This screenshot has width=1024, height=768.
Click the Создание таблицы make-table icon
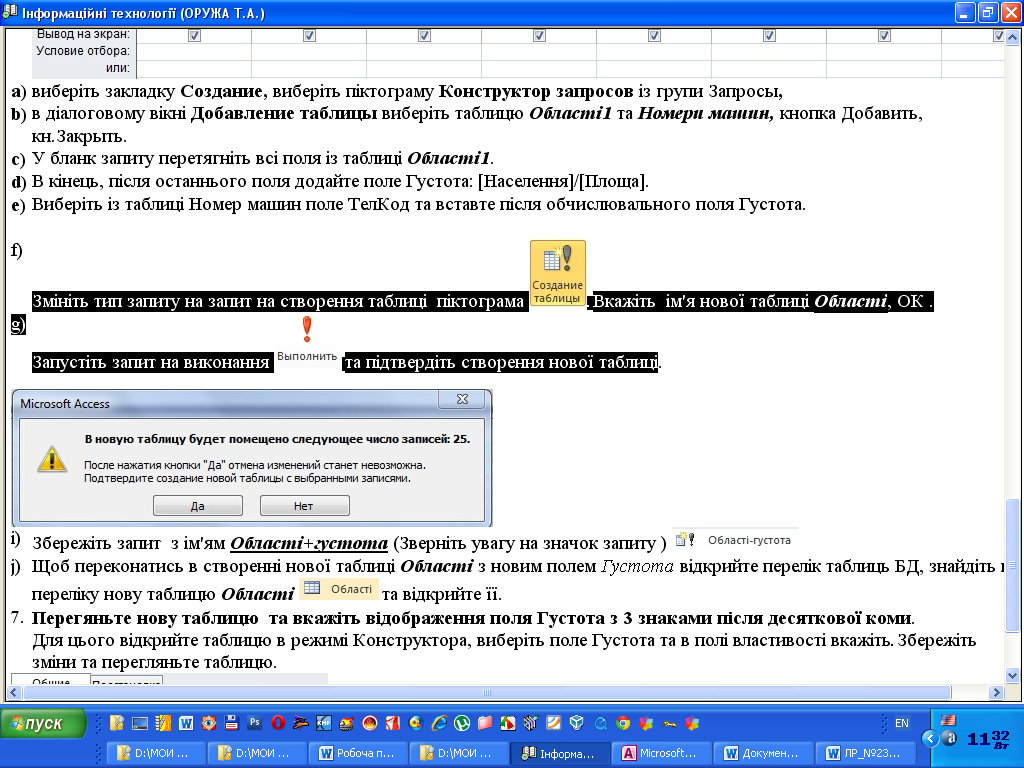pos(557,272)
